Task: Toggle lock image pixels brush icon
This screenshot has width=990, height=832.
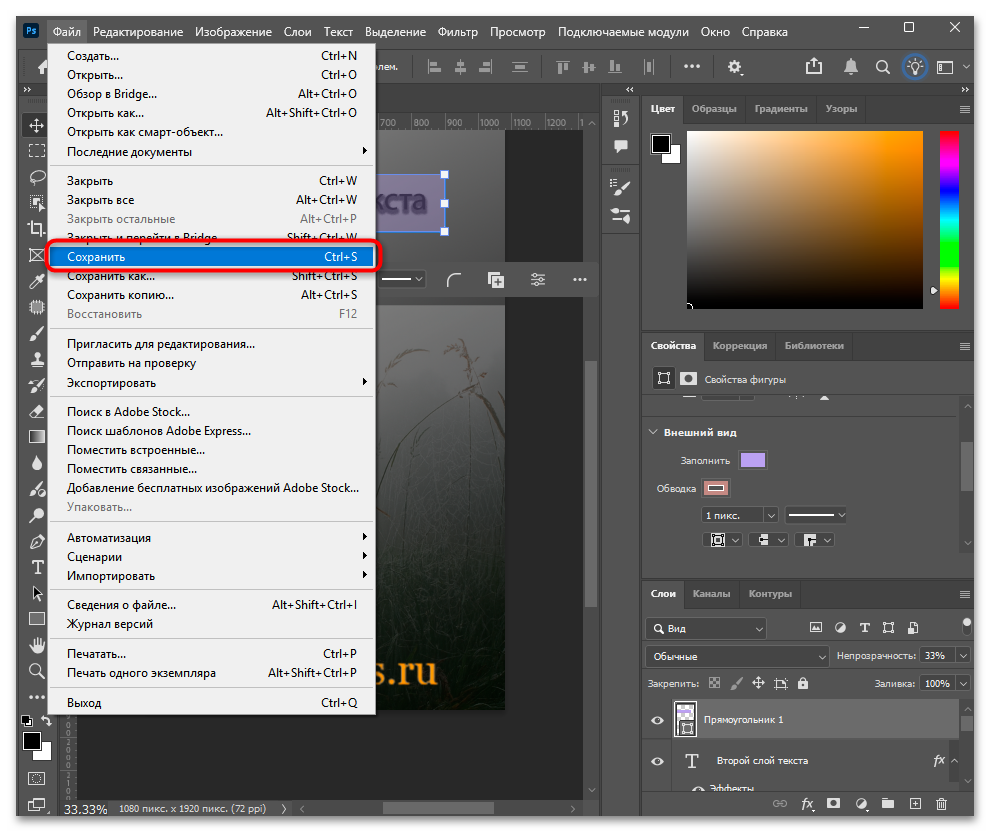Action: (x=736, y=683)
